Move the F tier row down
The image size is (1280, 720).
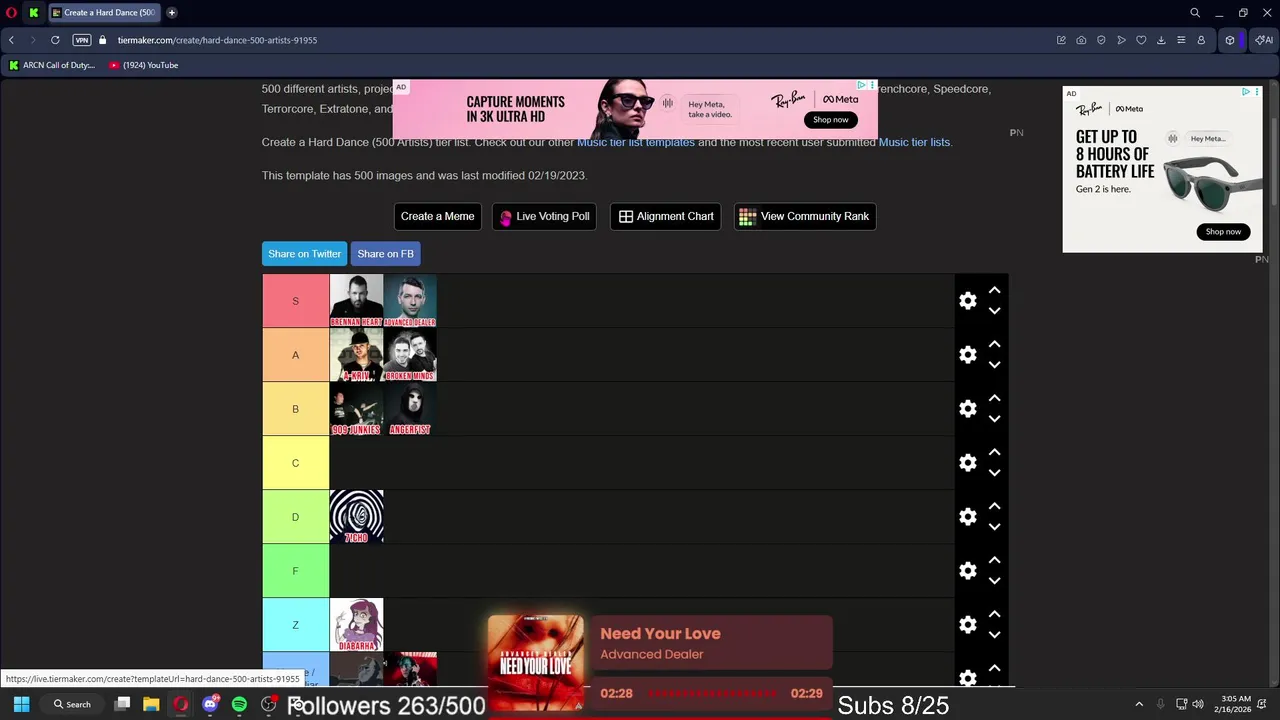click(994, 581)
